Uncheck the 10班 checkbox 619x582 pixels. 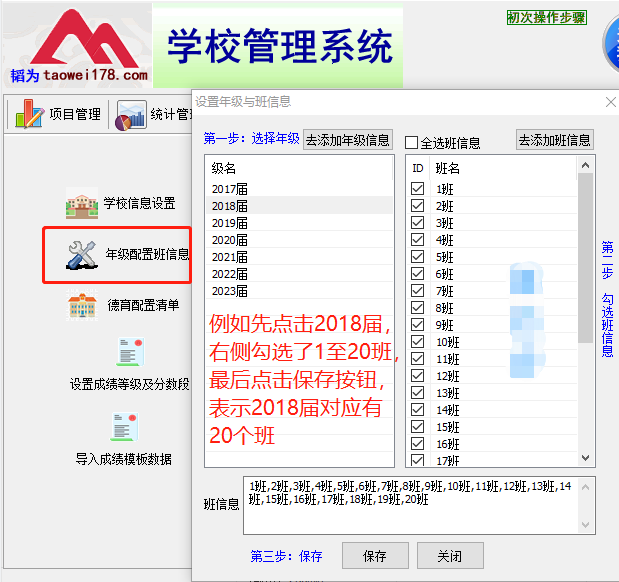coord(417,342)
